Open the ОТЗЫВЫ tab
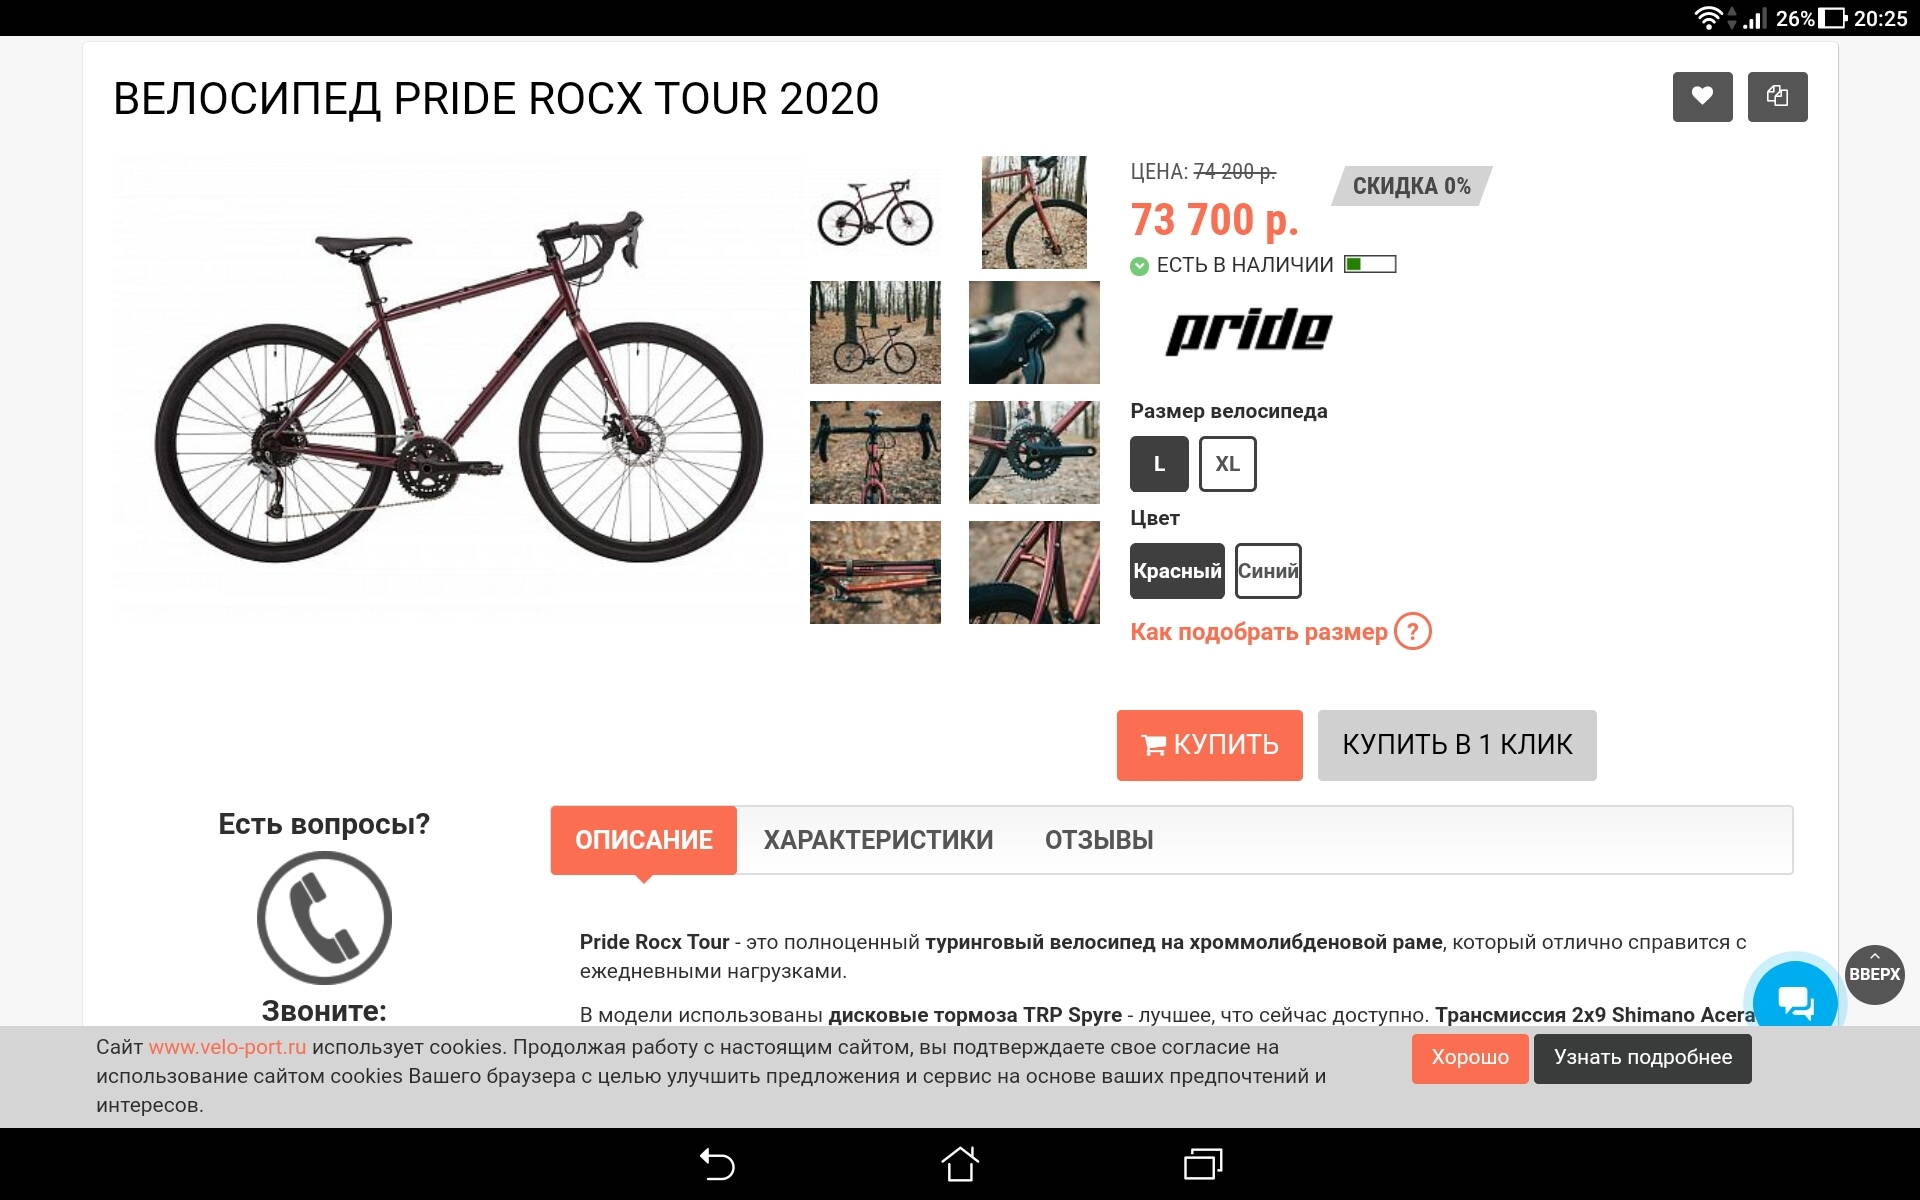The height and width of the screenshot is (1200, 1920). tap(1099, 840)
